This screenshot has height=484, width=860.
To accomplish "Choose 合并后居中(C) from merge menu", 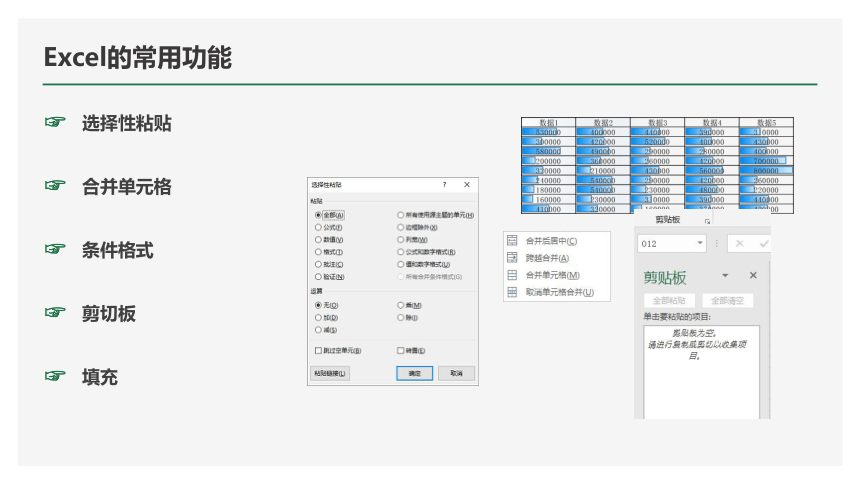I will click(556, 241).
